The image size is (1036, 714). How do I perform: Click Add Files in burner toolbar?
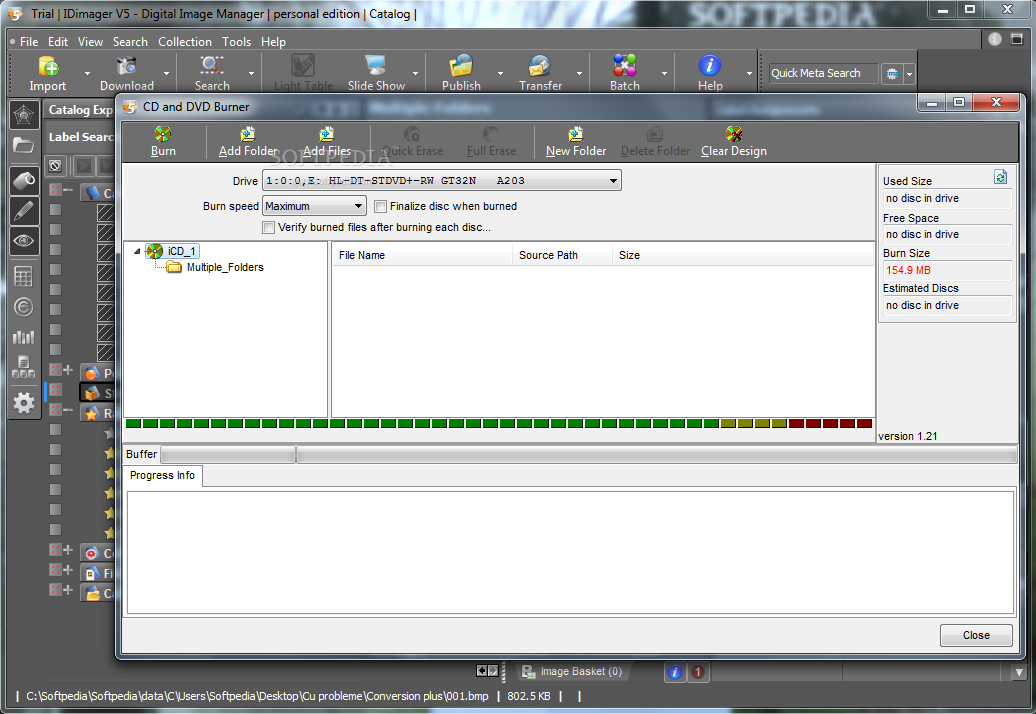click(327, 142)
